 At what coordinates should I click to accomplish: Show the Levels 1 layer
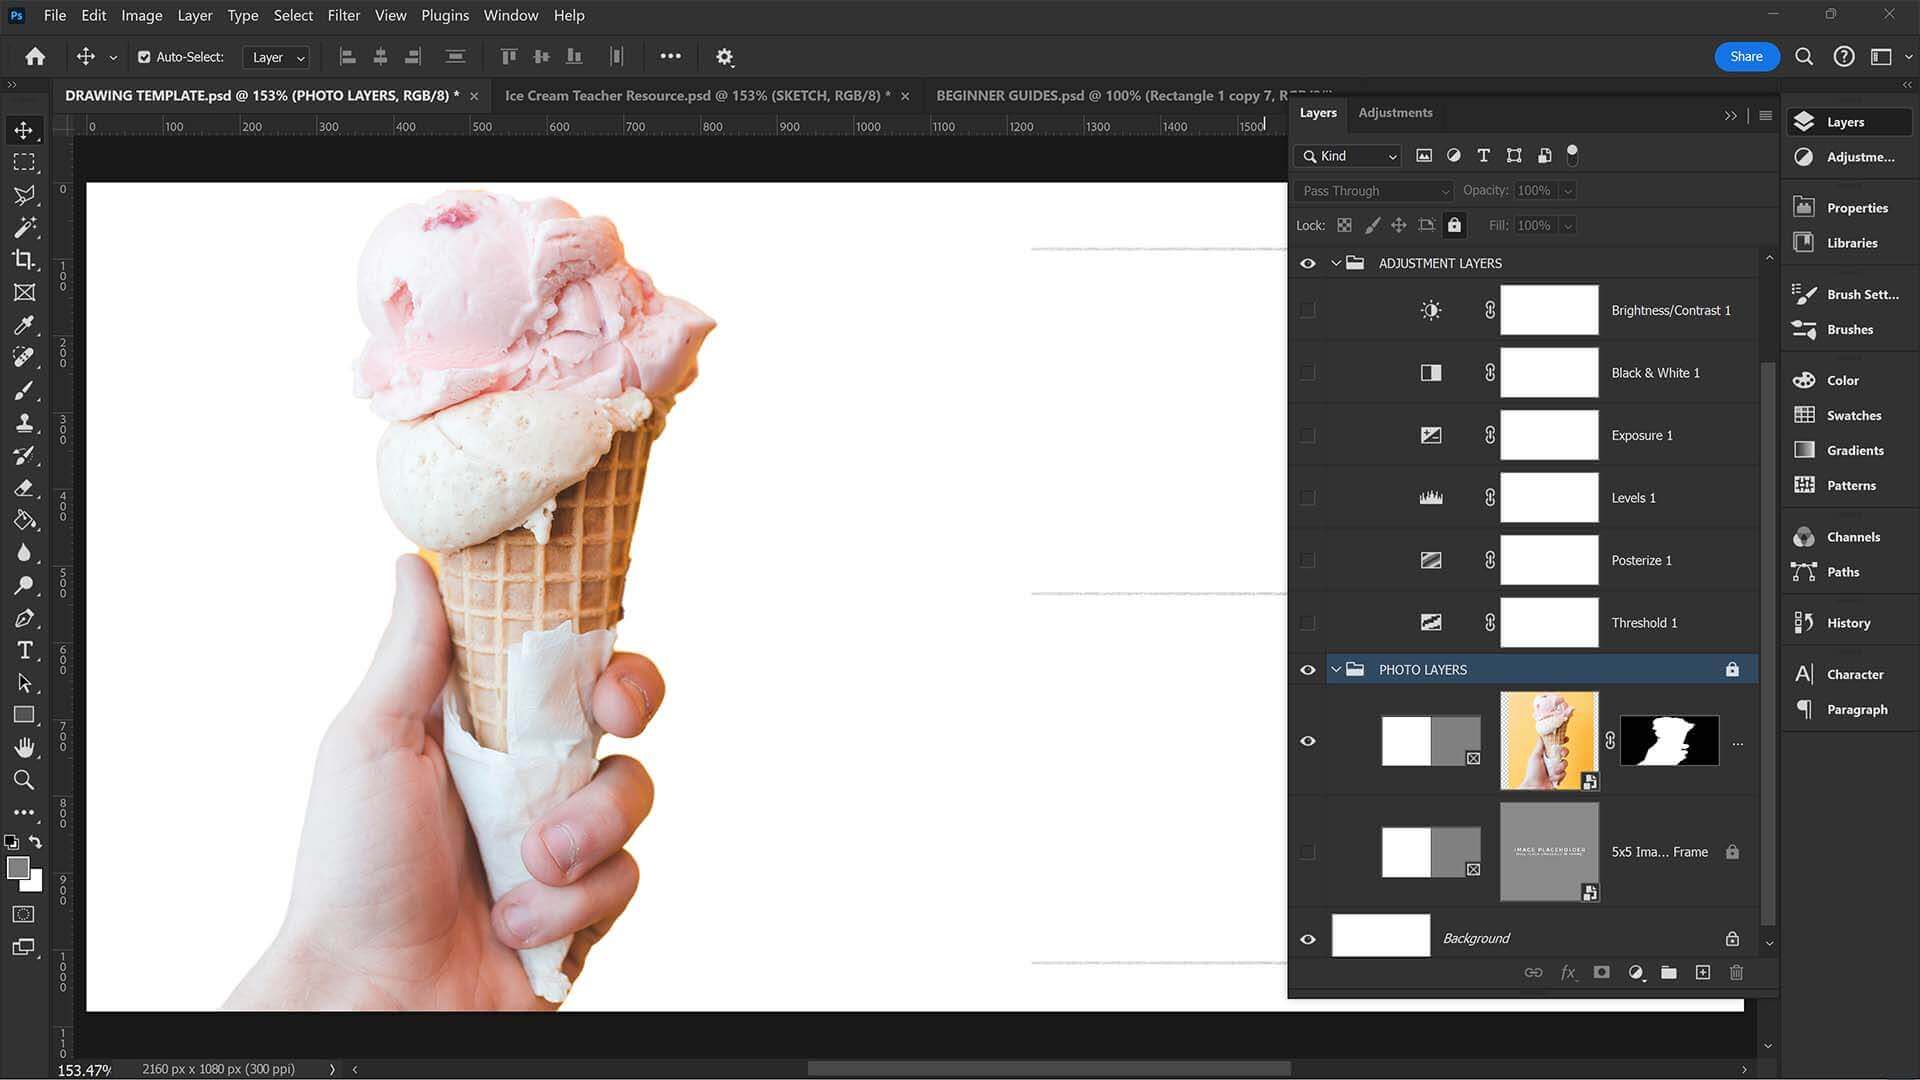coord(1307,497)
